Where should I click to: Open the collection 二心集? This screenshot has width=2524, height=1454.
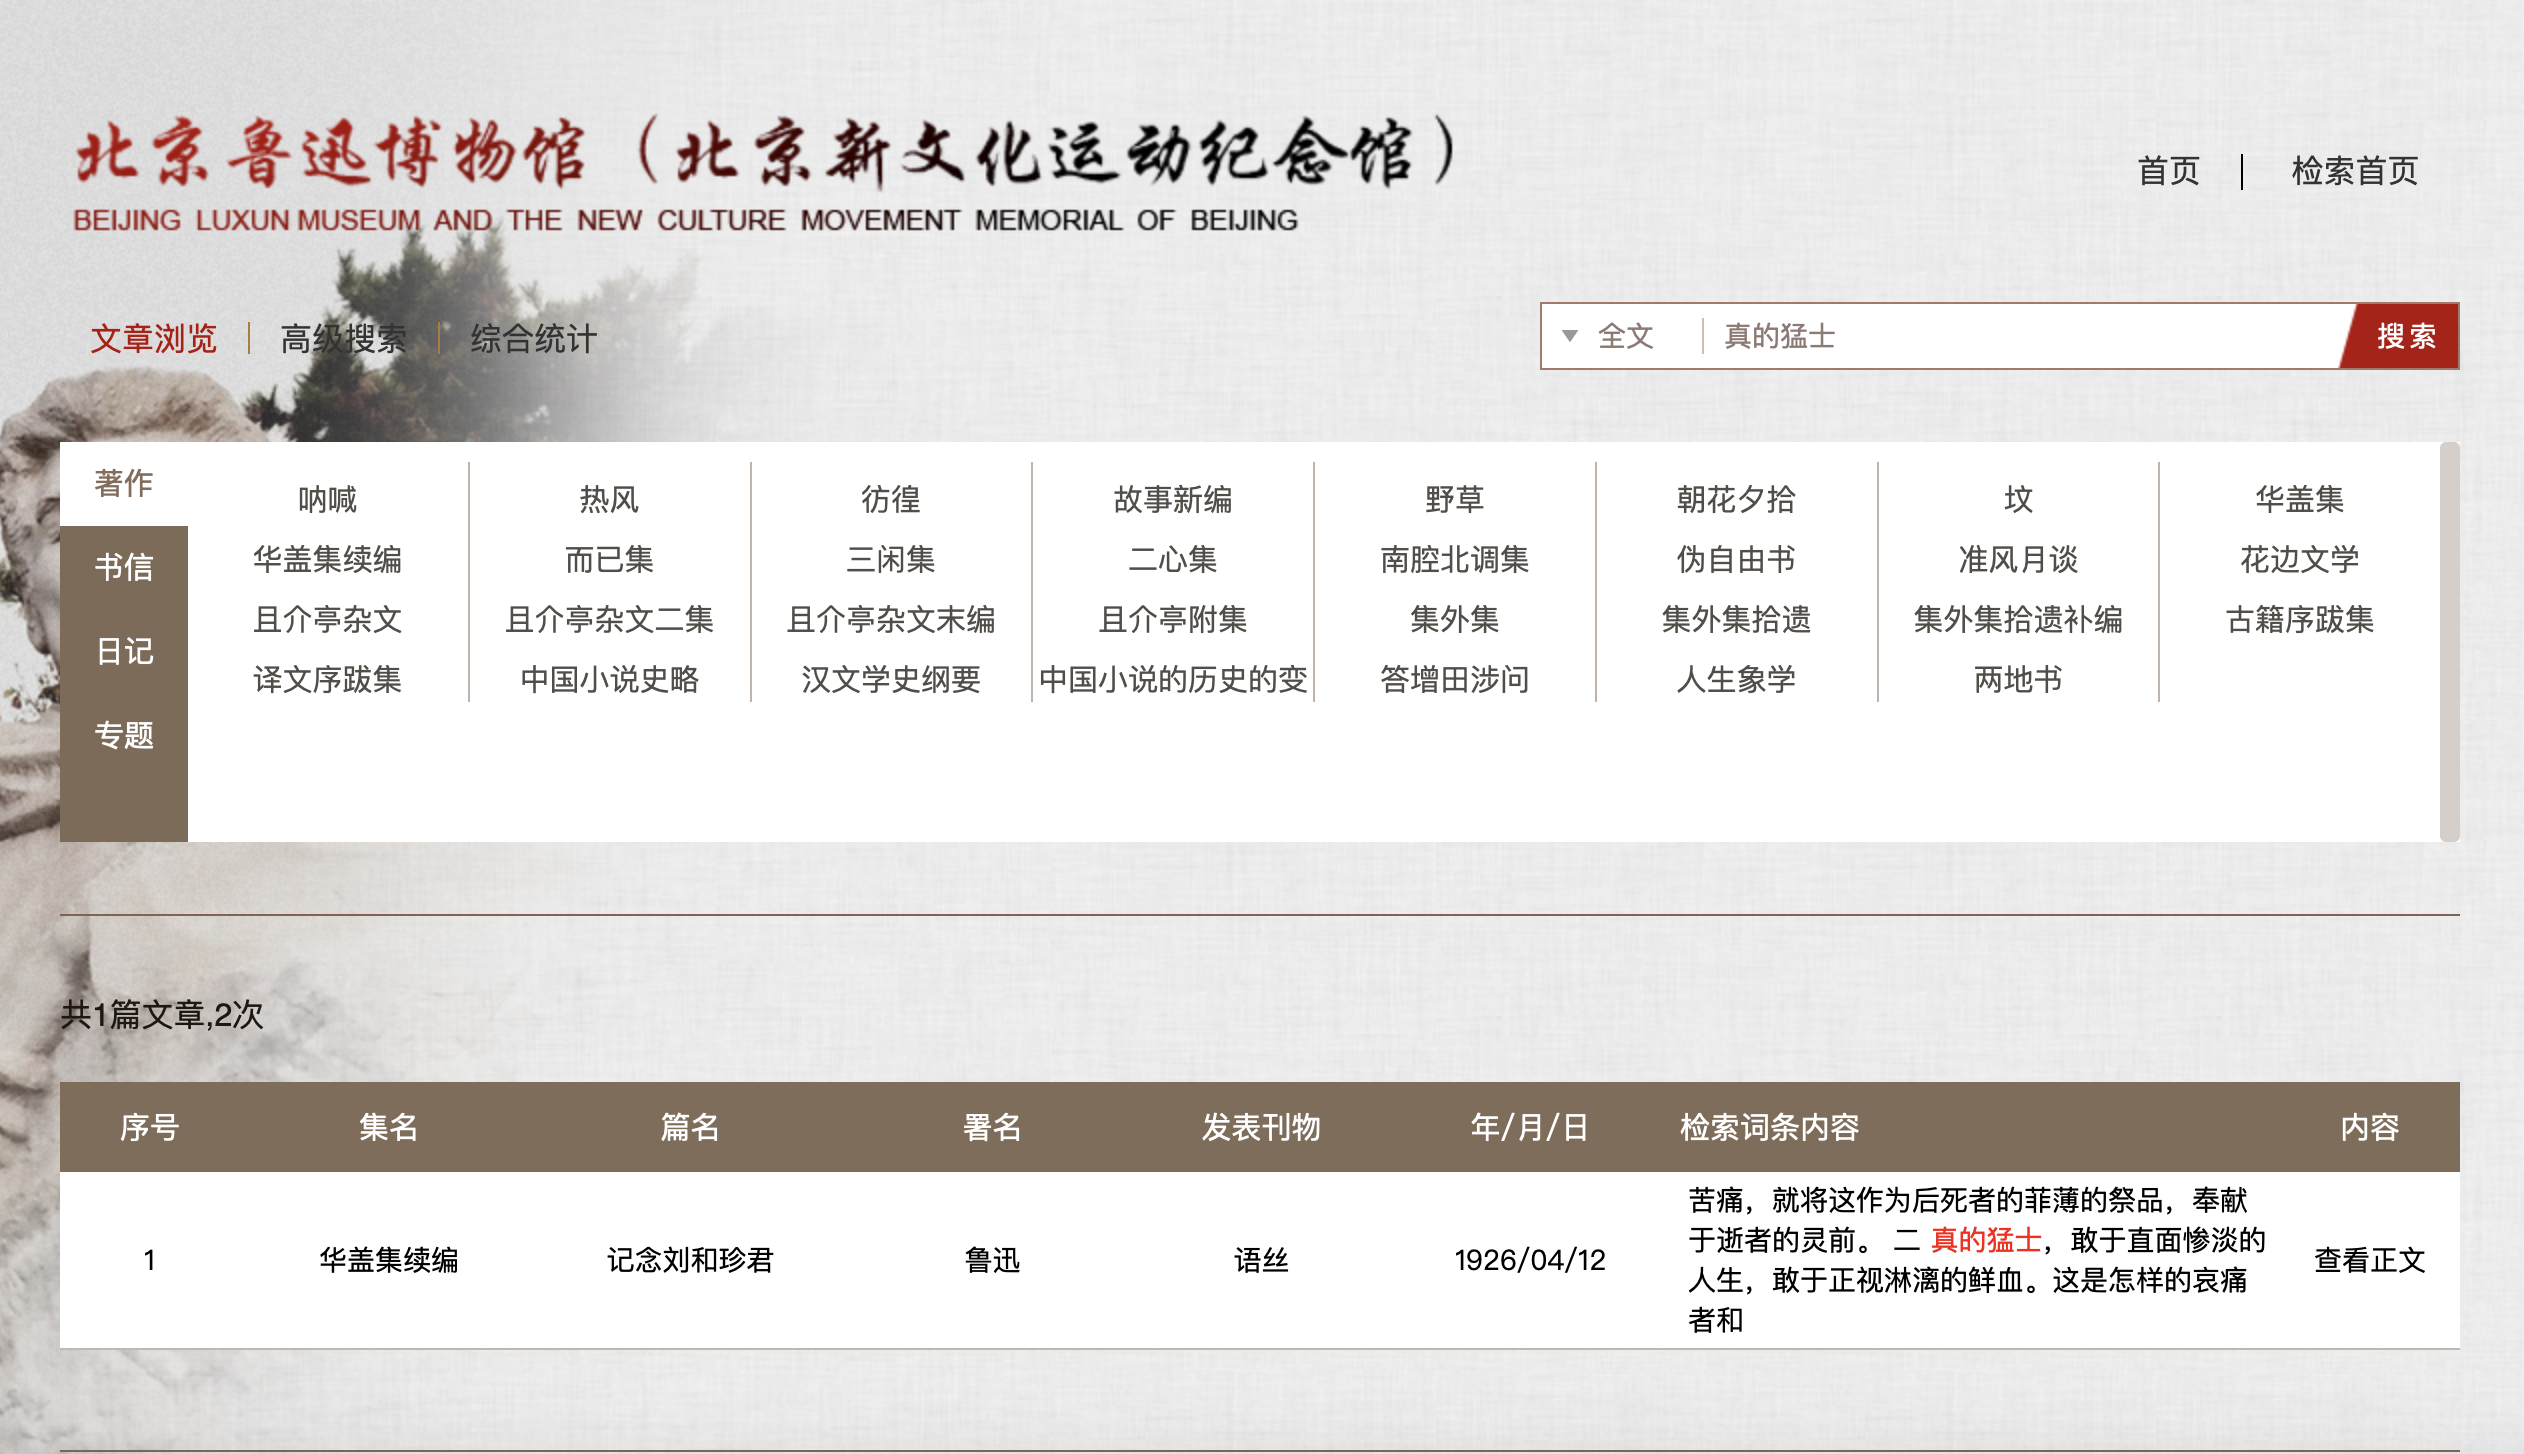1172,559
